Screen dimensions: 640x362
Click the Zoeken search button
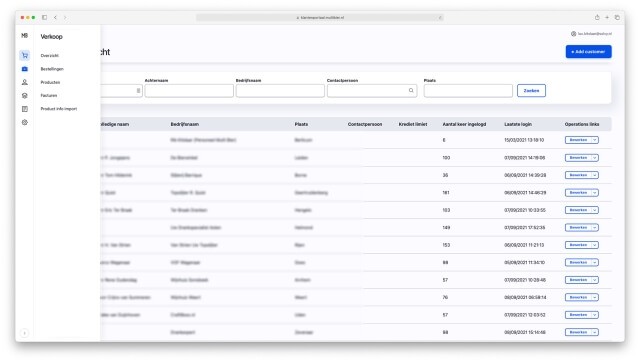tap(531, 91)
